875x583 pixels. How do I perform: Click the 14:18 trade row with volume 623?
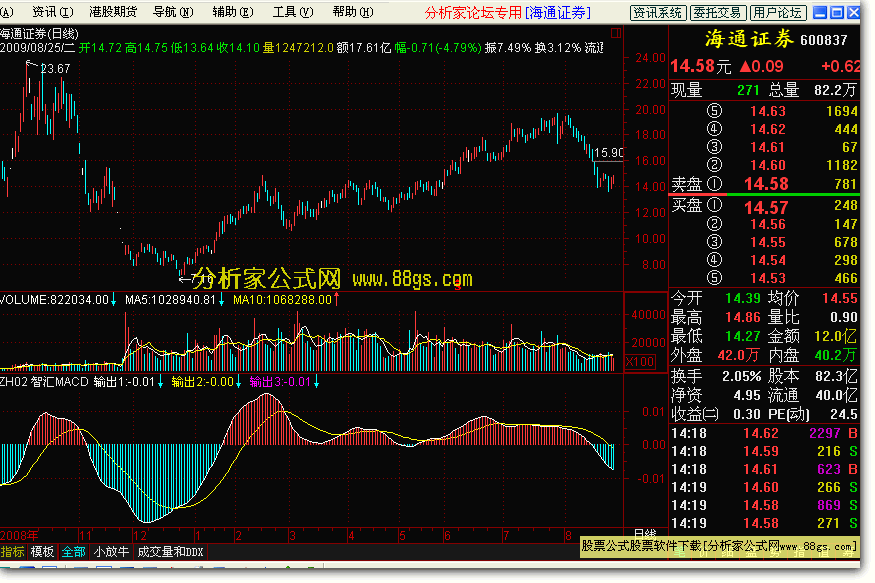pos(764,469)
